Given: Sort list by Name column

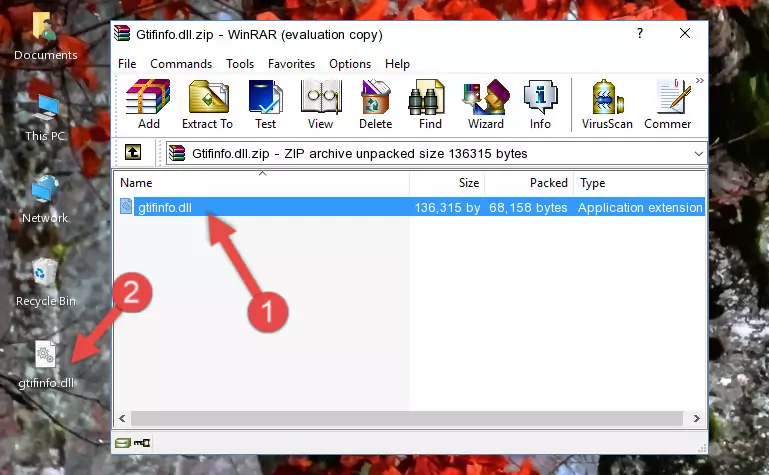Looking at the screenshot, I should 262,183.
